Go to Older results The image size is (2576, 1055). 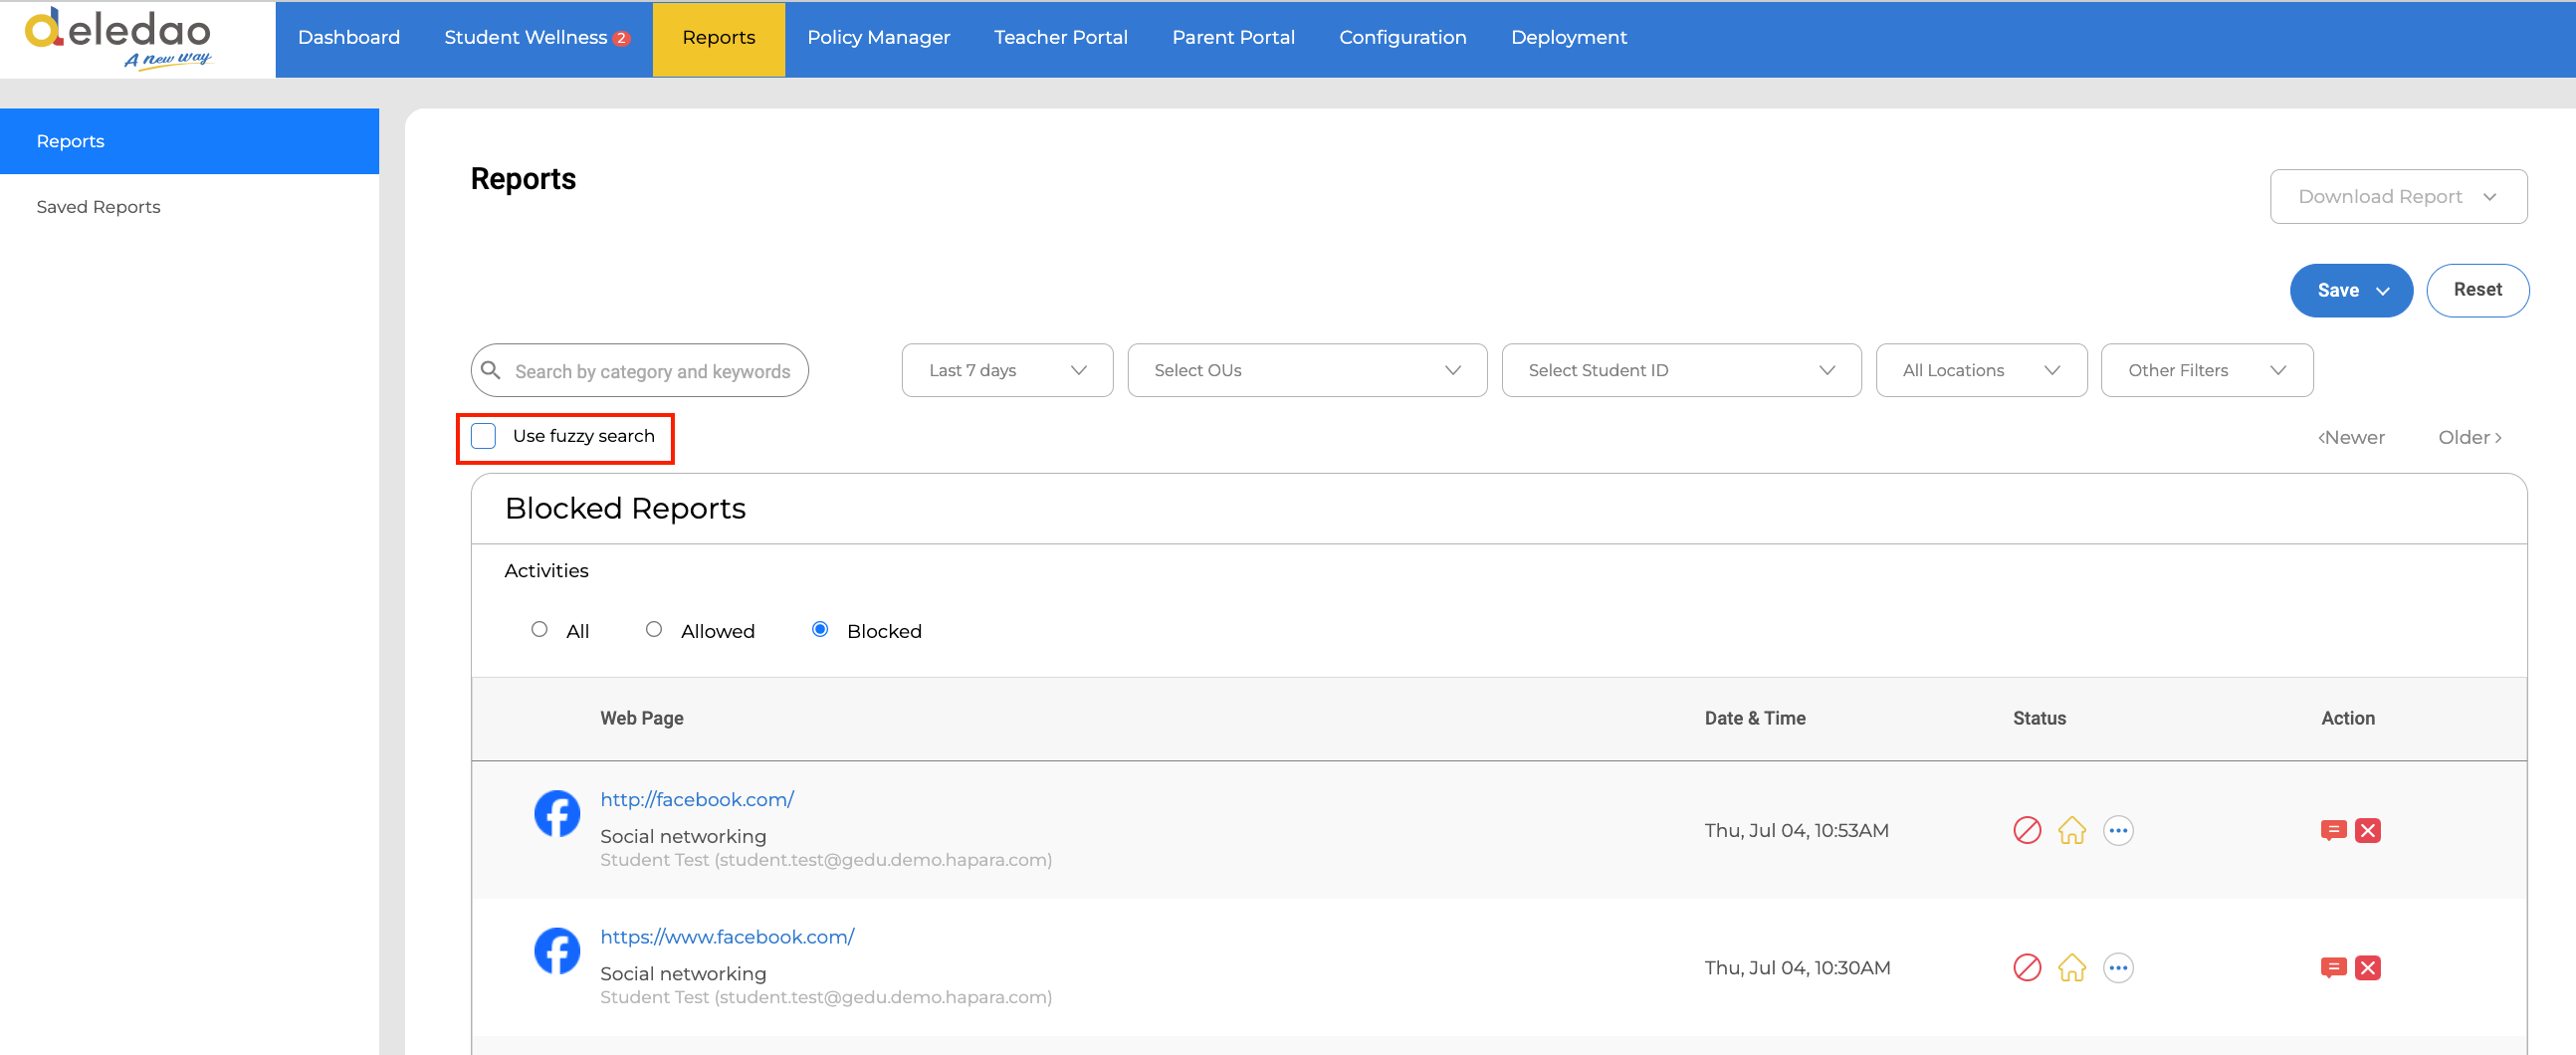click(2470, 437)
